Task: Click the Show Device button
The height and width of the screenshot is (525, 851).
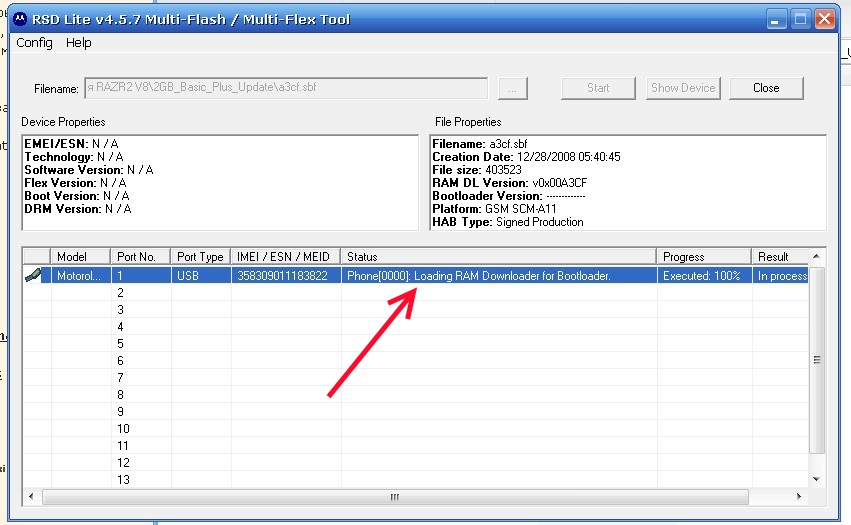Action: 683,88
